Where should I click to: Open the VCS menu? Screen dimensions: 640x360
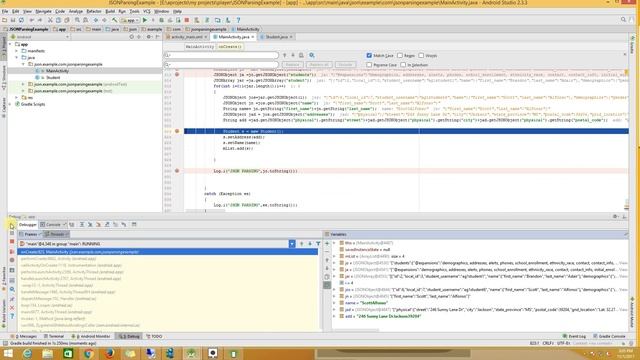(147, 11)
